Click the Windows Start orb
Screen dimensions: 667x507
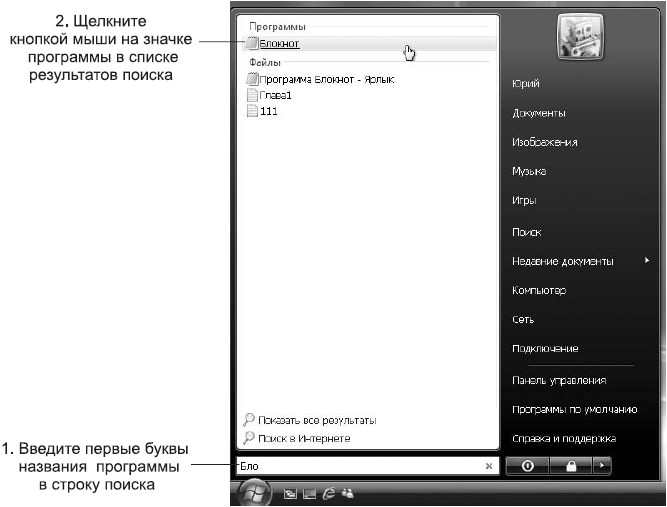point(255,492)
